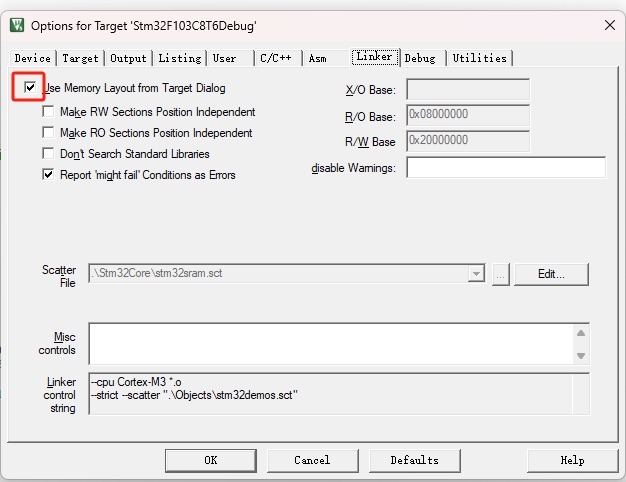This screenshot has height=482, width=626.
Task: Focus the disable Warnings input field
Action: click(506, 167)
